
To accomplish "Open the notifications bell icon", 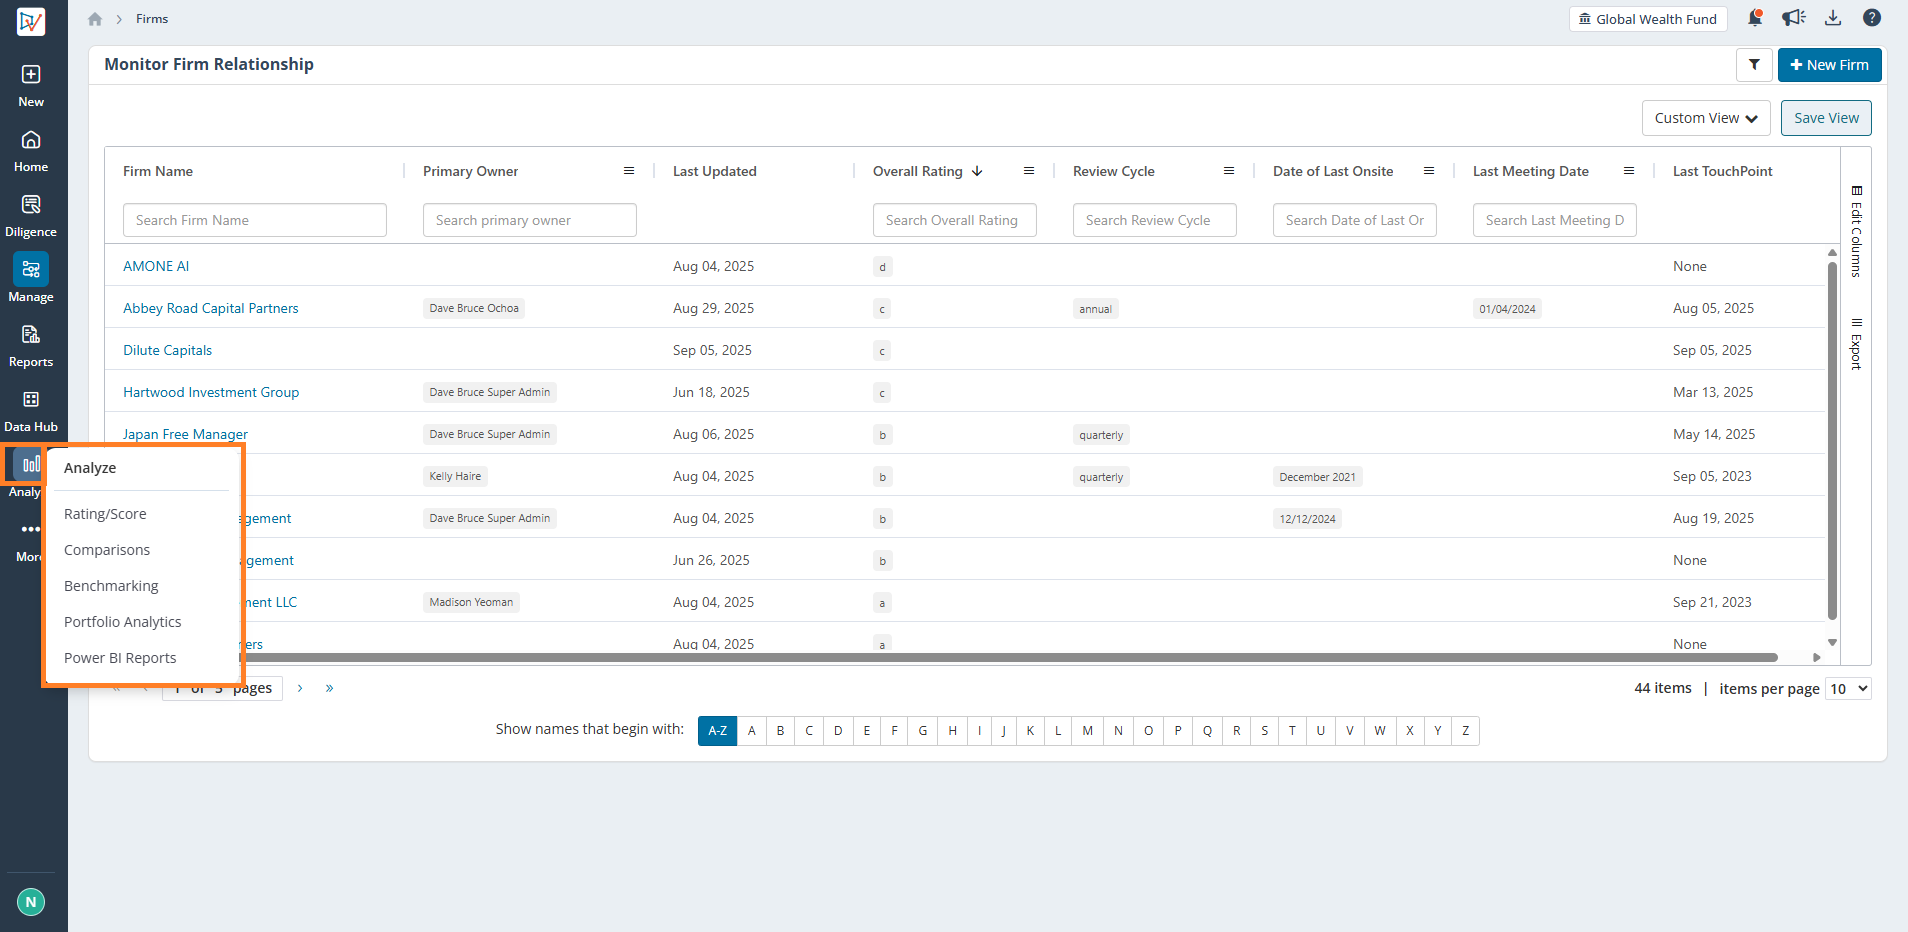I will point(1755,18).
